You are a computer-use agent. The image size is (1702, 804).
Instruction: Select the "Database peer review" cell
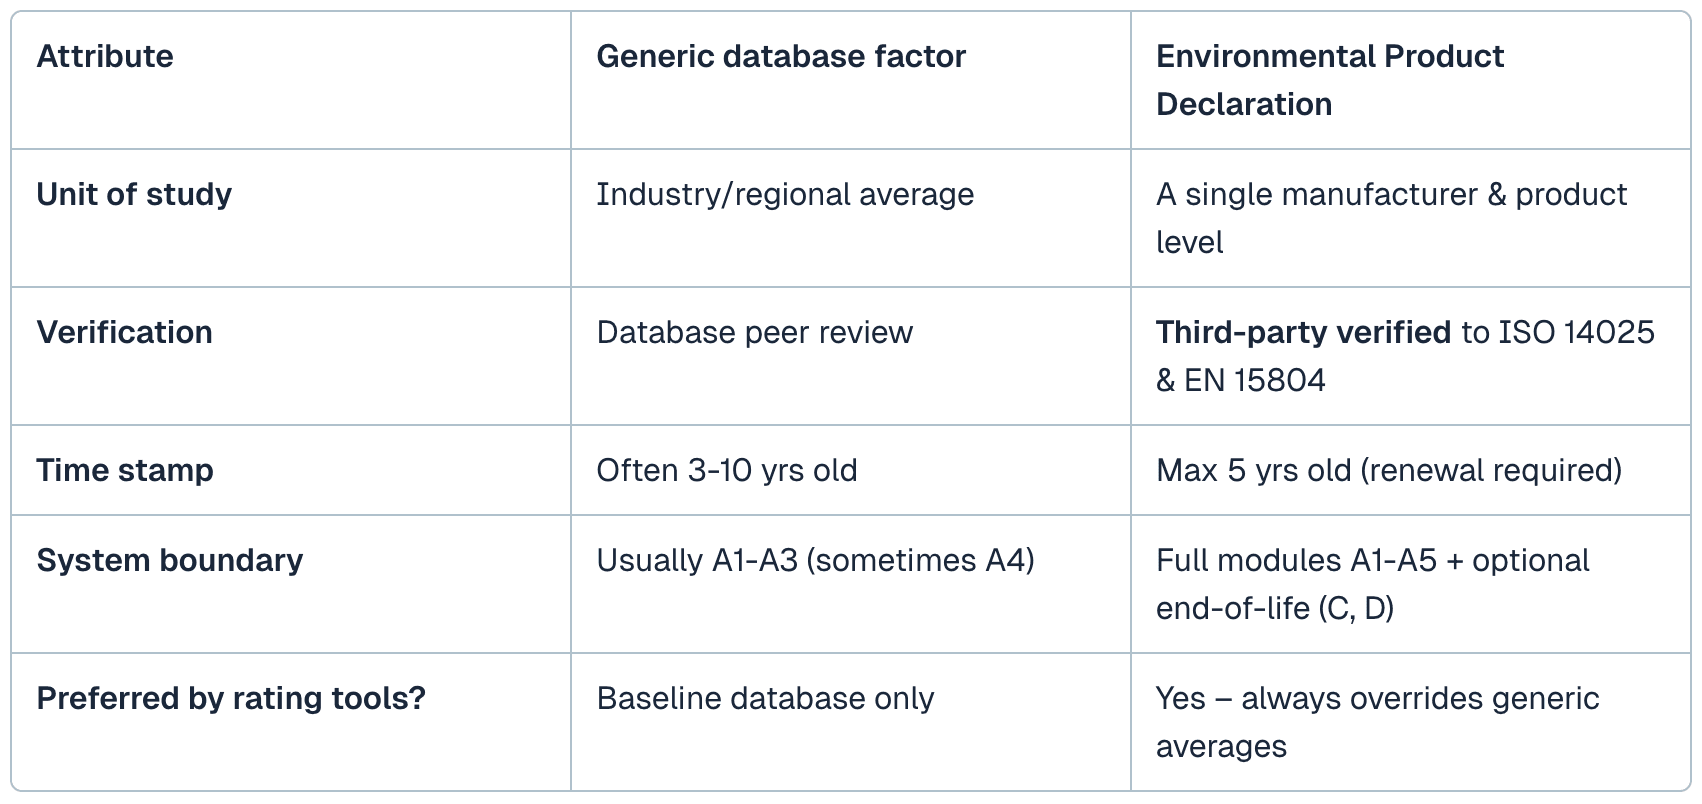[754, 333]
